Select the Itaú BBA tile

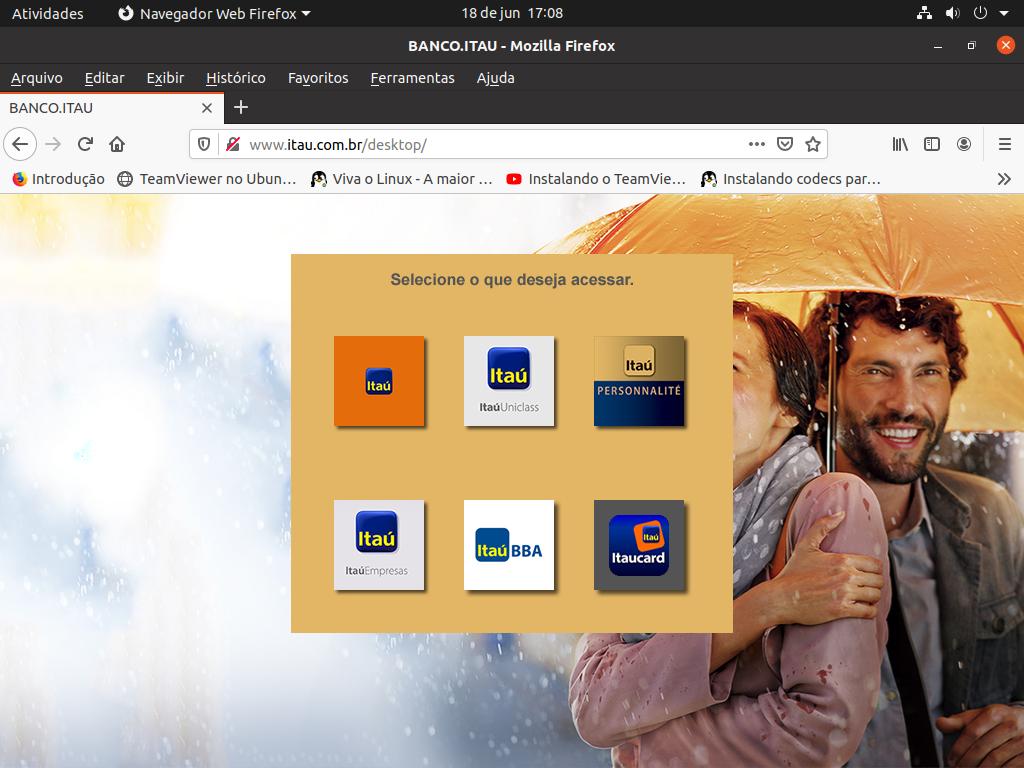point(509,545)
